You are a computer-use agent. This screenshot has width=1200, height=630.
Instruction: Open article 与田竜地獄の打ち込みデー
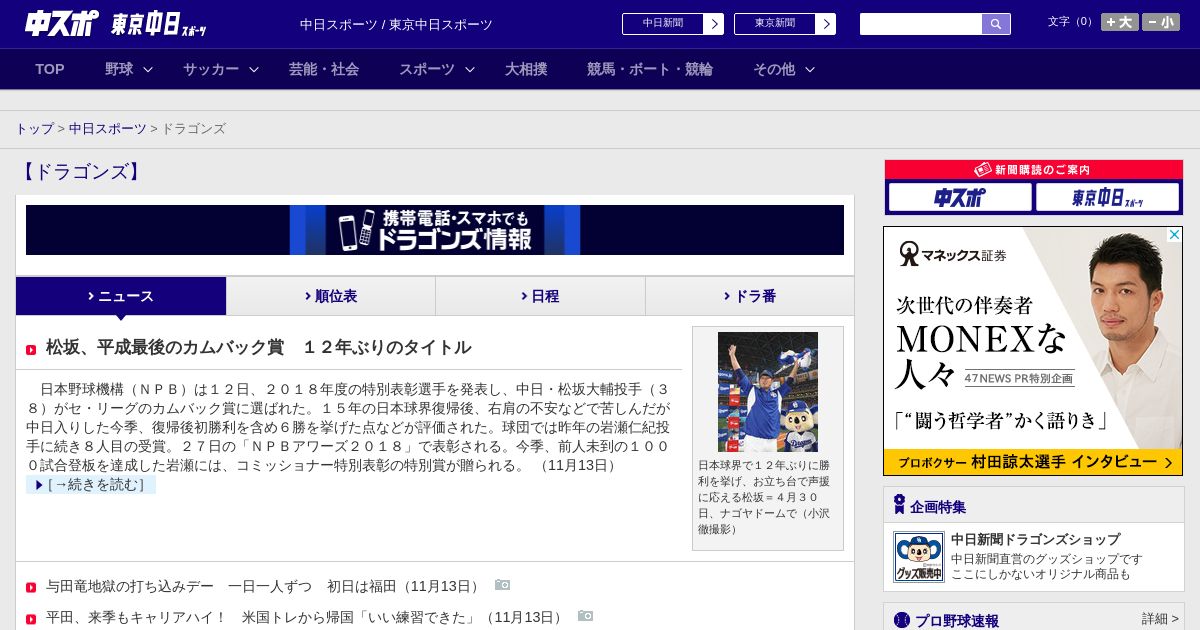click(265, 586)
